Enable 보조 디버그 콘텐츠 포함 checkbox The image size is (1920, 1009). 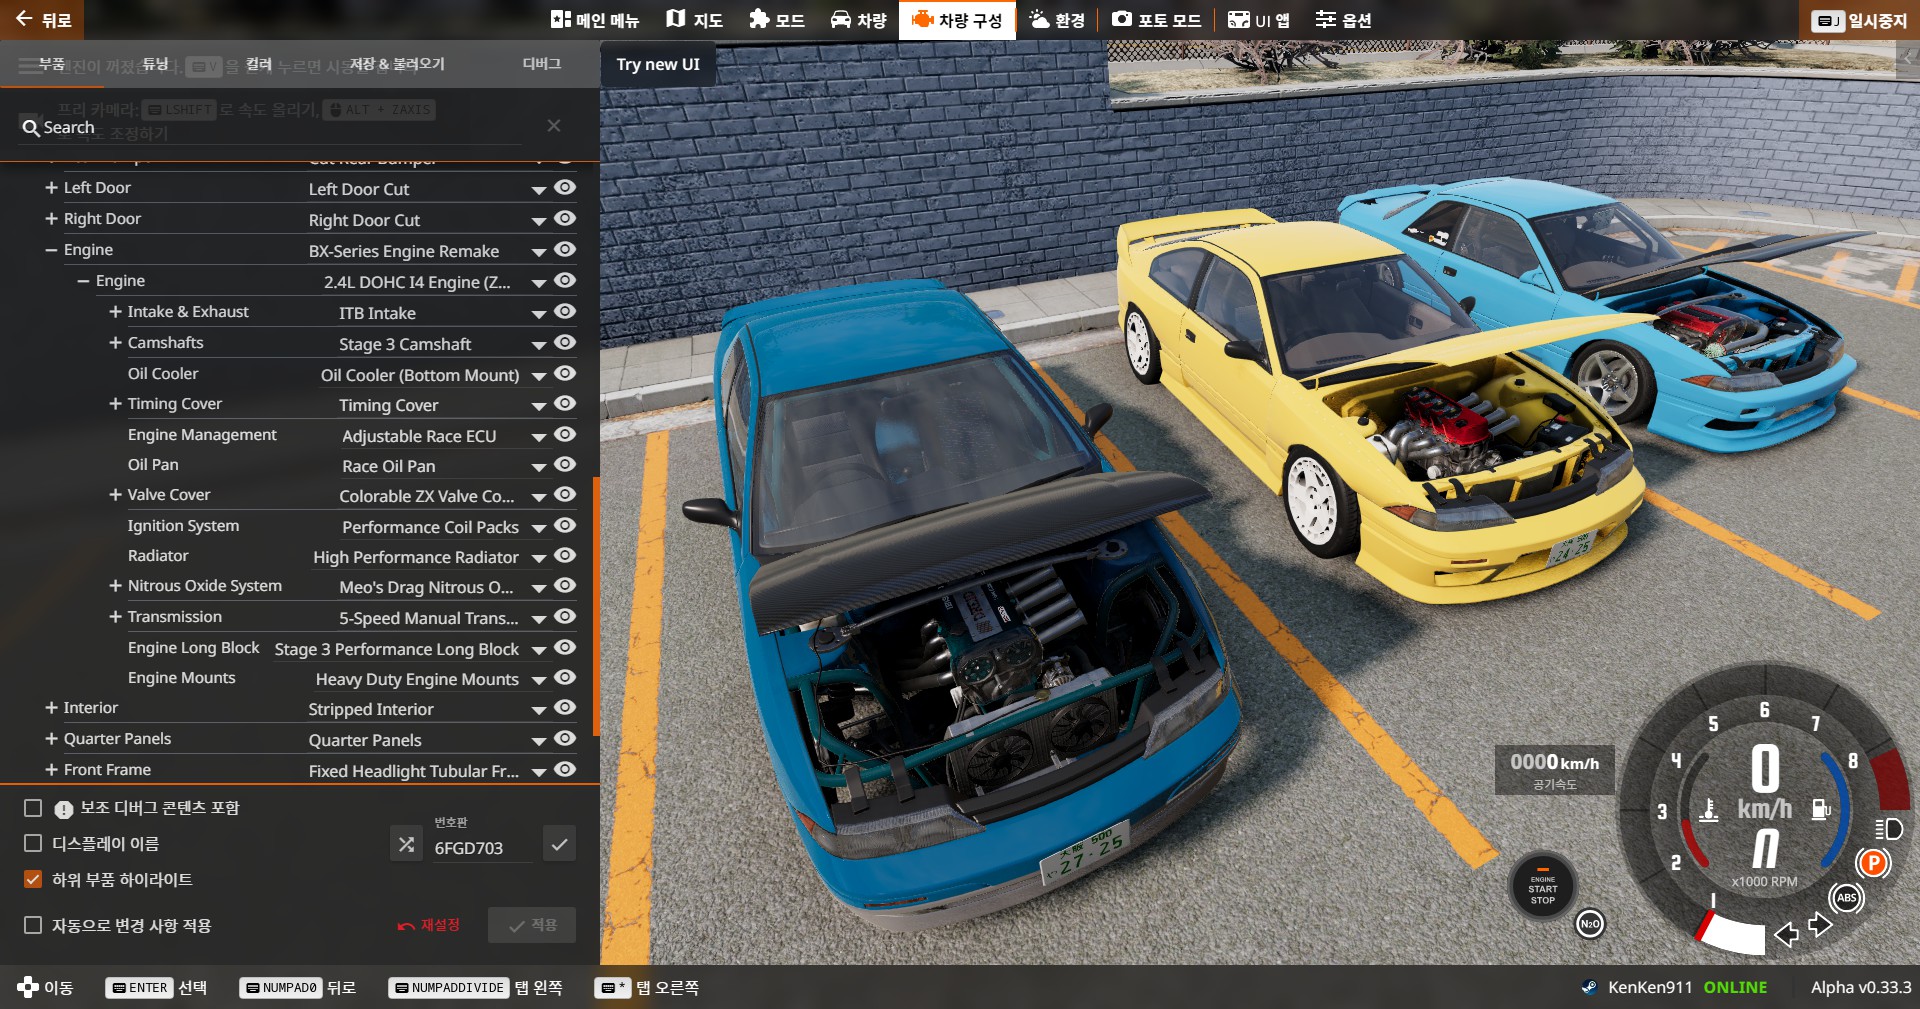point(33,808)
